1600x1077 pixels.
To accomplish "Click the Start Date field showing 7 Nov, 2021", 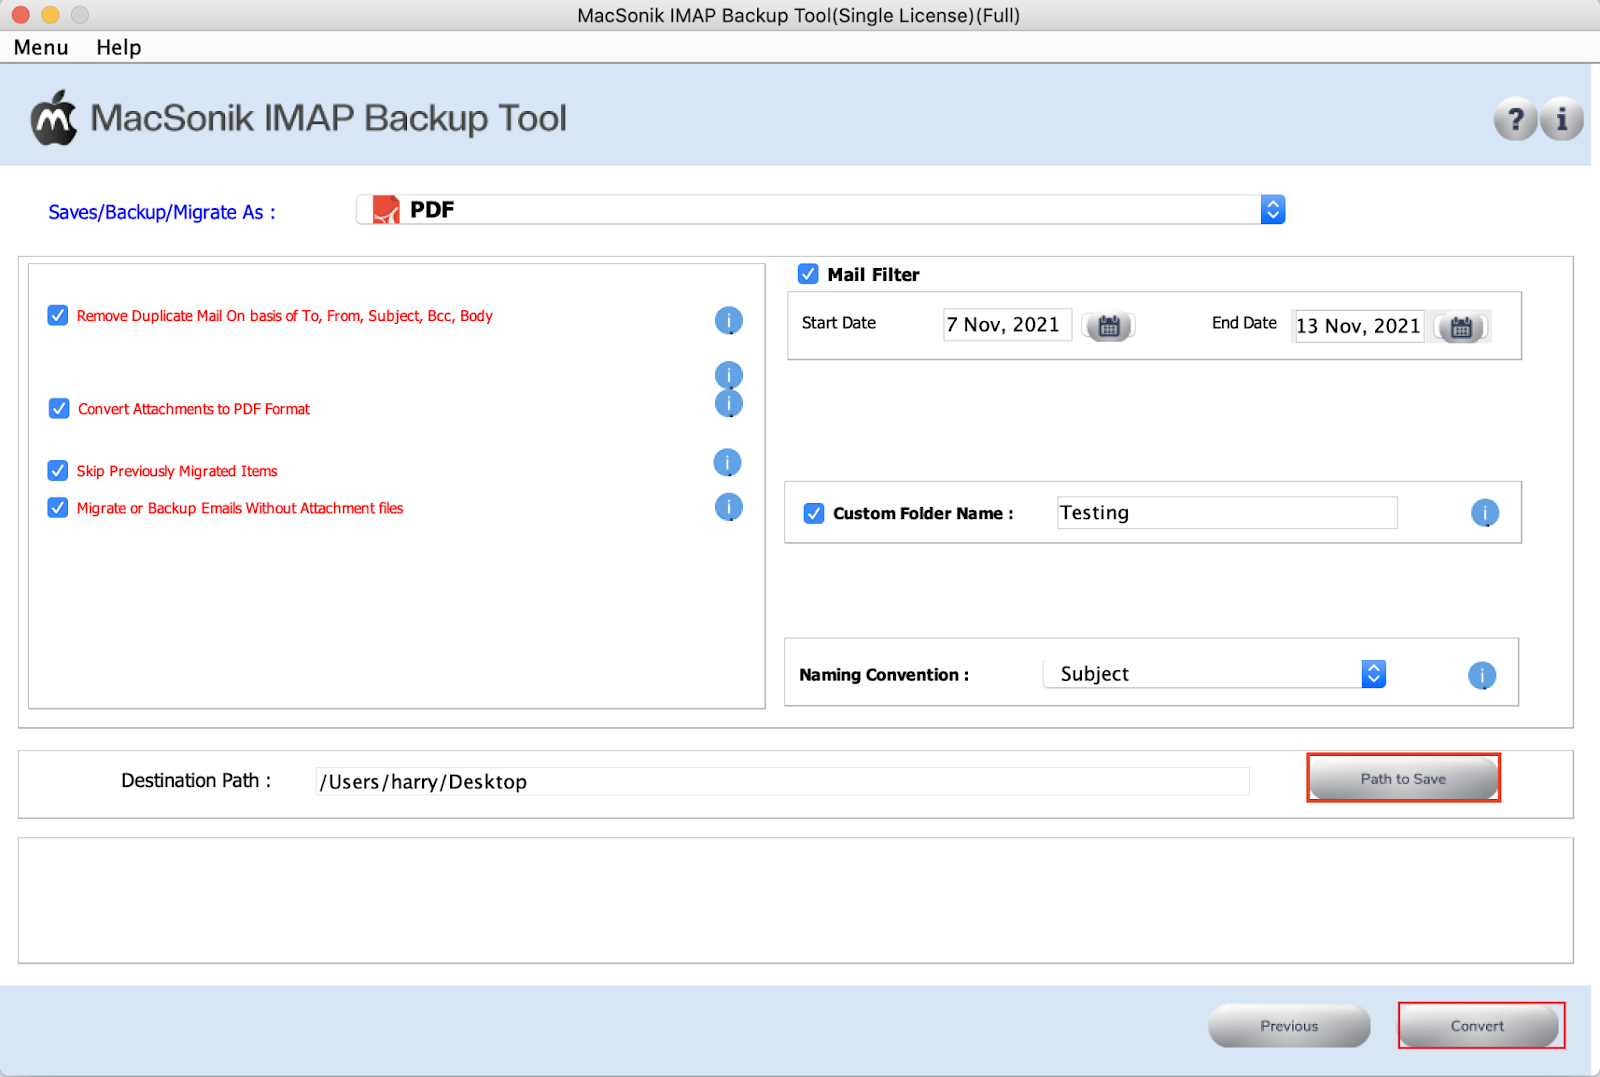I will tap(1007, 325).
